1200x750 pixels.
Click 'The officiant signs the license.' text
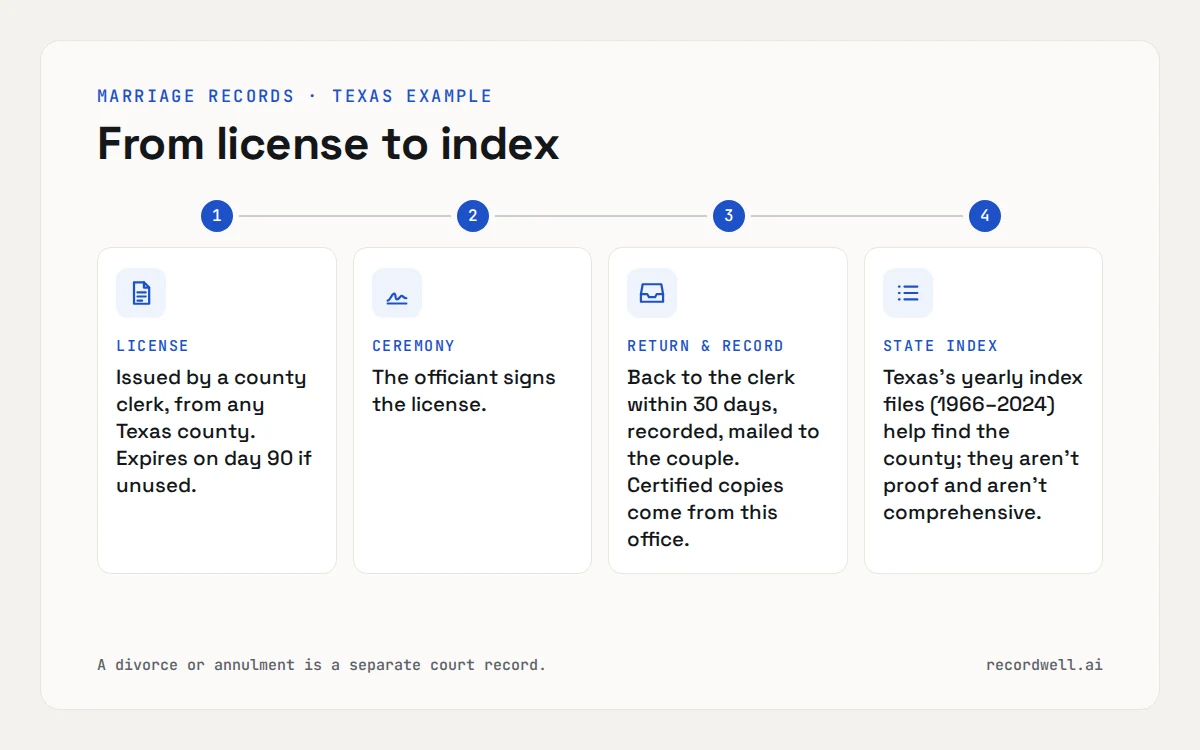[464, 391]
